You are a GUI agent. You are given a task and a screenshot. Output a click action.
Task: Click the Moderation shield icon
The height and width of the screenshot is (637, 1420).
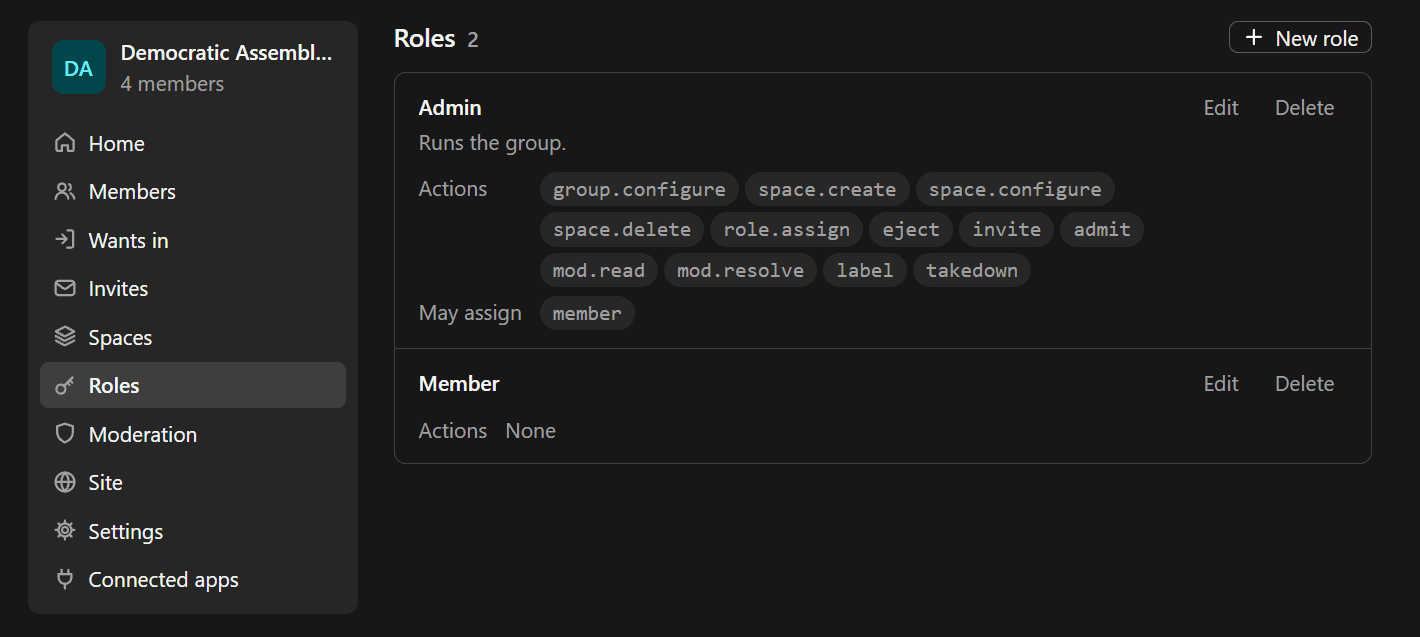tap(65, 434)
